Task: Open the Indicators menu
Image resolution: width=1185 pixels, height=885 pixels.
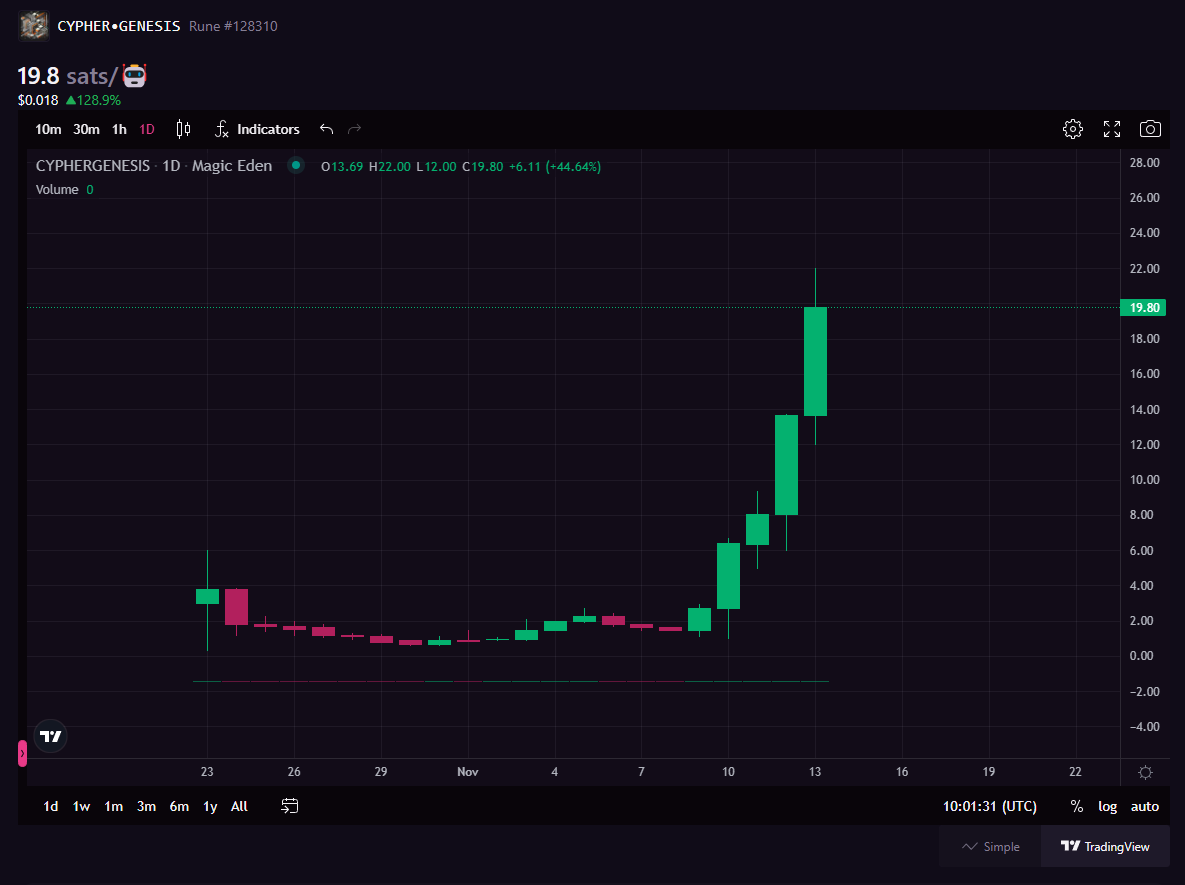Action: click(x=258, y=129)
